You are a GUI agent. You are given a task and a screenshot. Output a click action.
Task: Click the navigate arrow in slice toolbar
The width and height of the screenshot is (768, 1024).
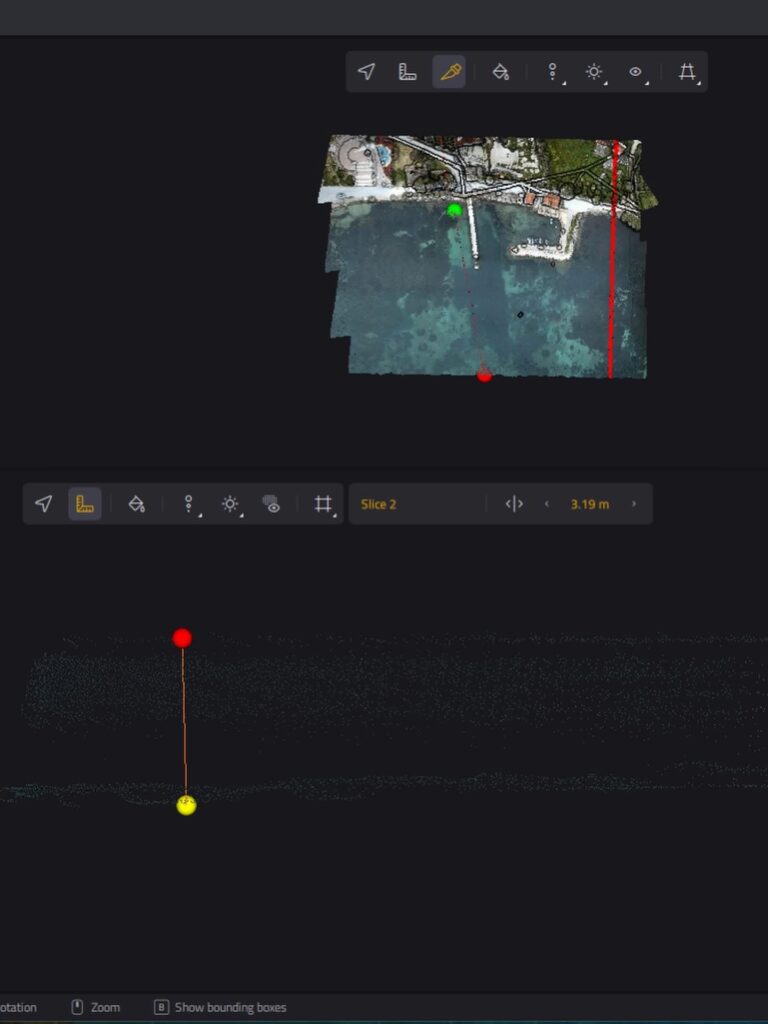[x=43, y=504]
